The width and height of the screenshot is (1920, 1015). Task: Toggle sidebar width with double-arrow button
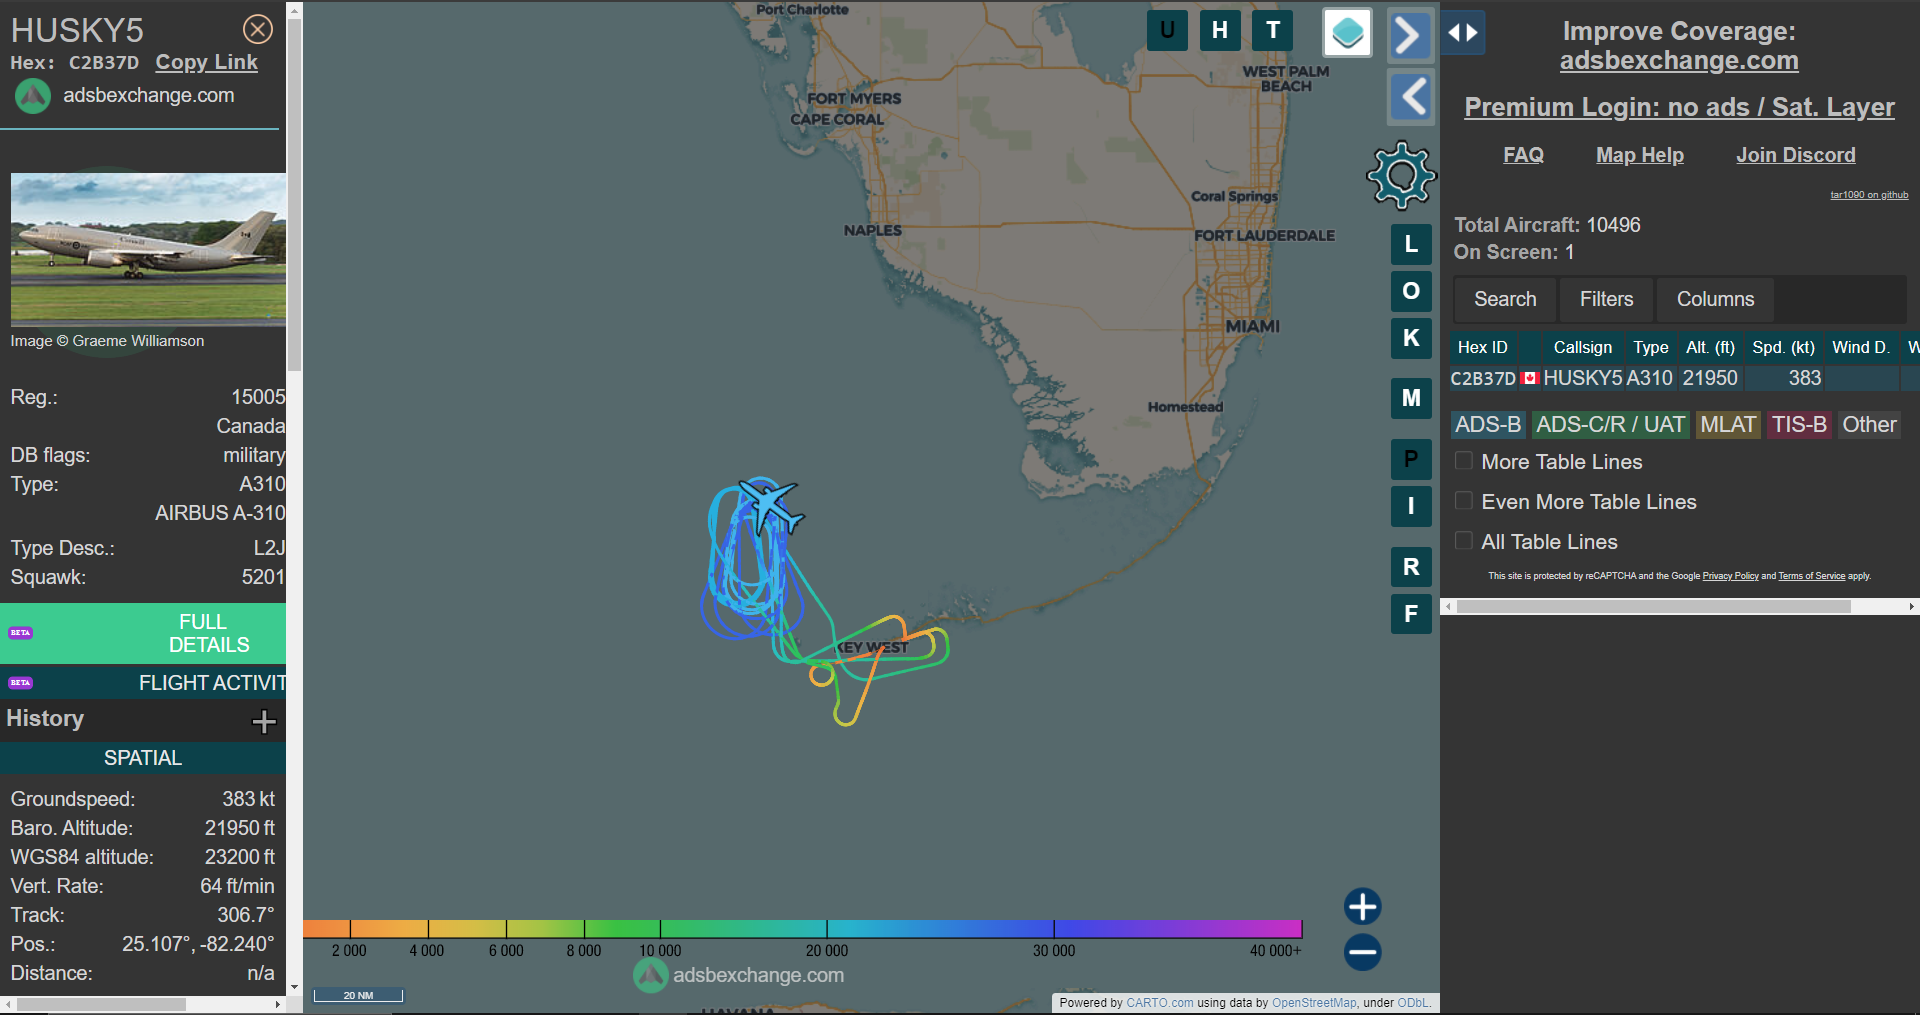coord(1463,33)
